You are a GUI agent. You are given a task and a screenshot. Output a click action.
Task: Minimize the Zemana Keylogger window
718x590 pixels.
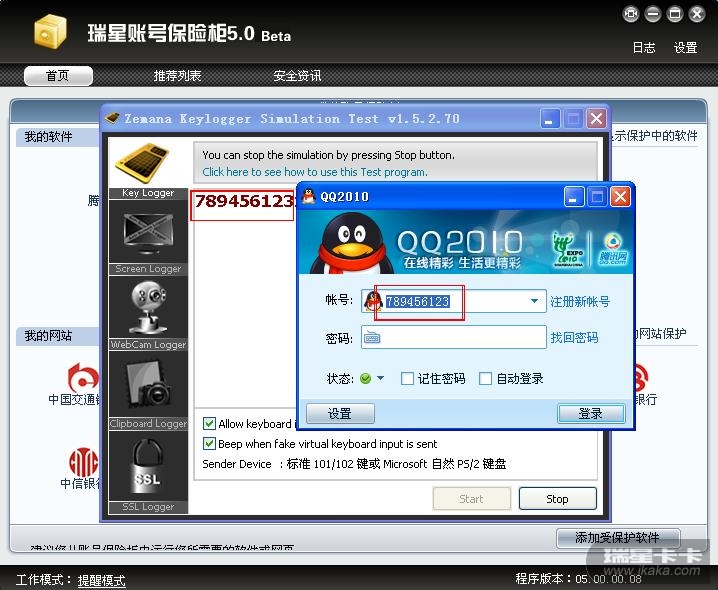[x=550, y=119]
